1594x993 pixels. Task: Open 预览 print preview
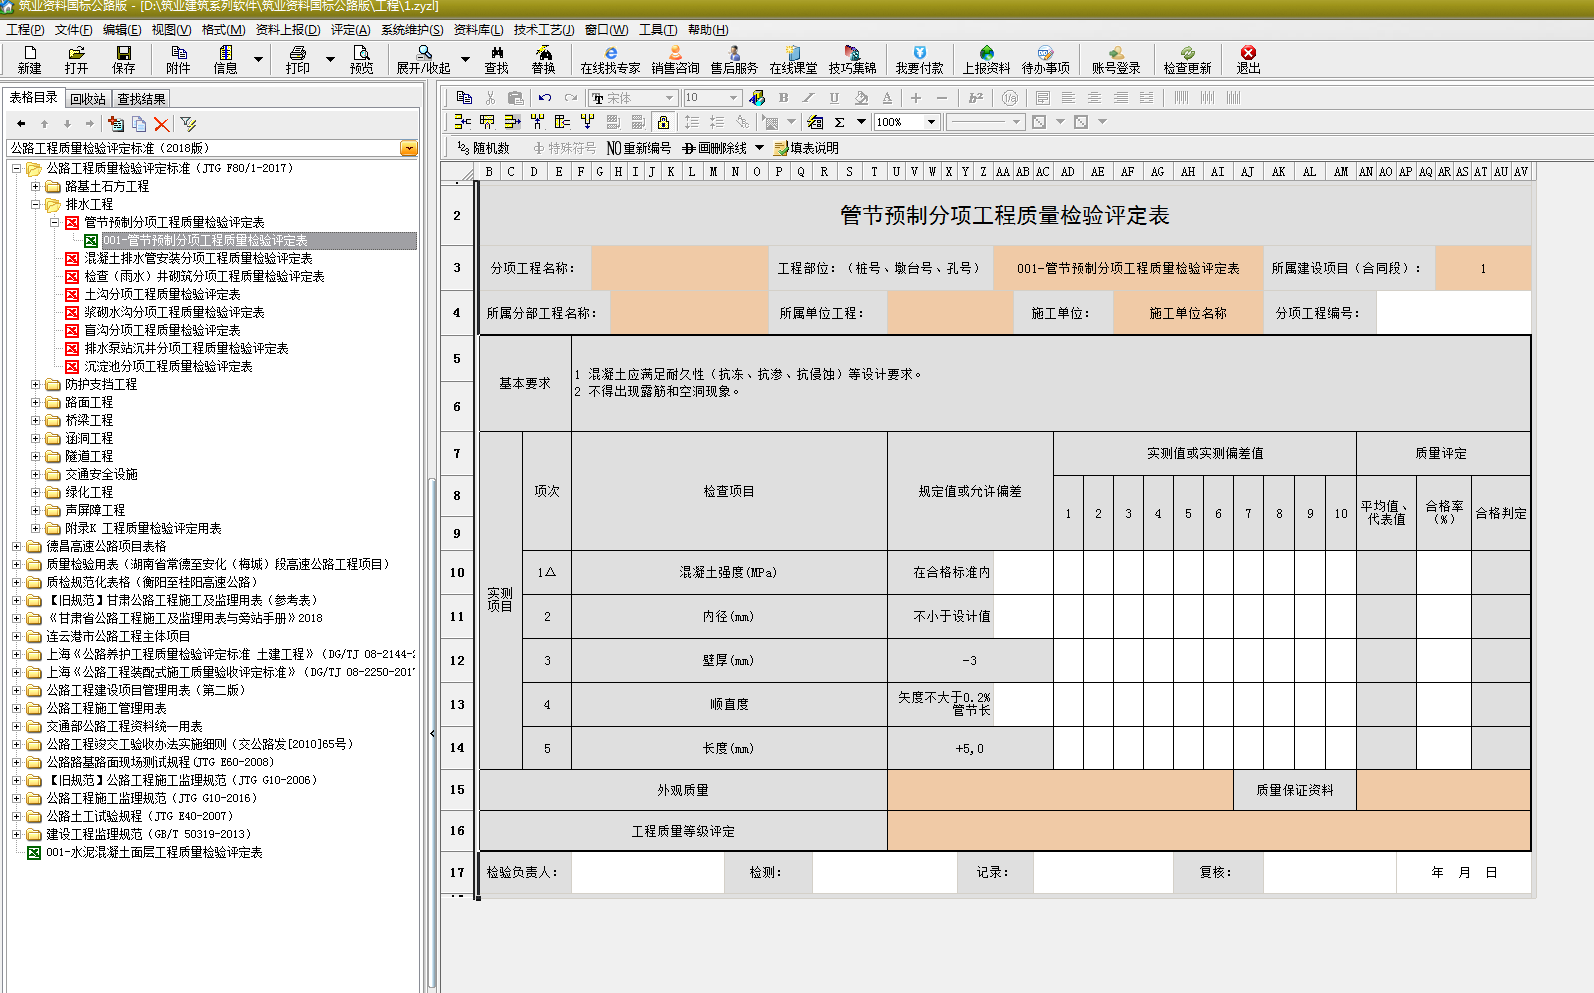tap(361, 60)
